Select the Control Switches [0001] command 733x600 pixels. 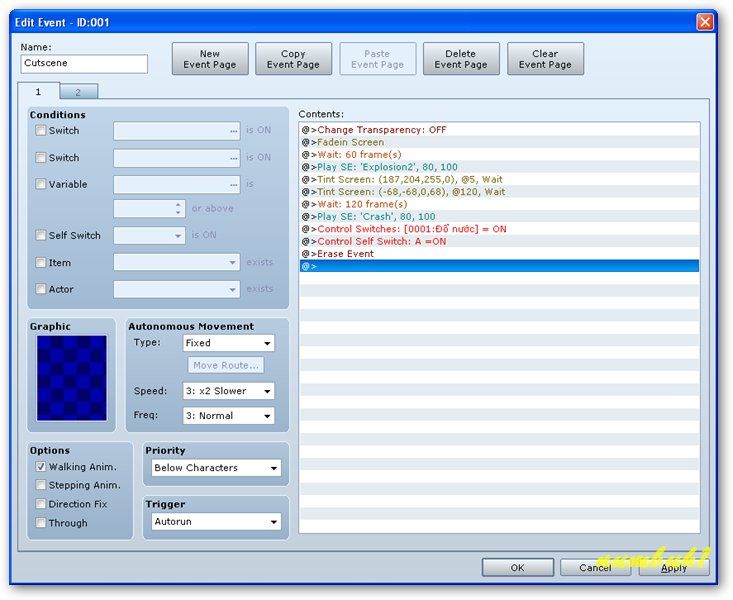[499, 229]
